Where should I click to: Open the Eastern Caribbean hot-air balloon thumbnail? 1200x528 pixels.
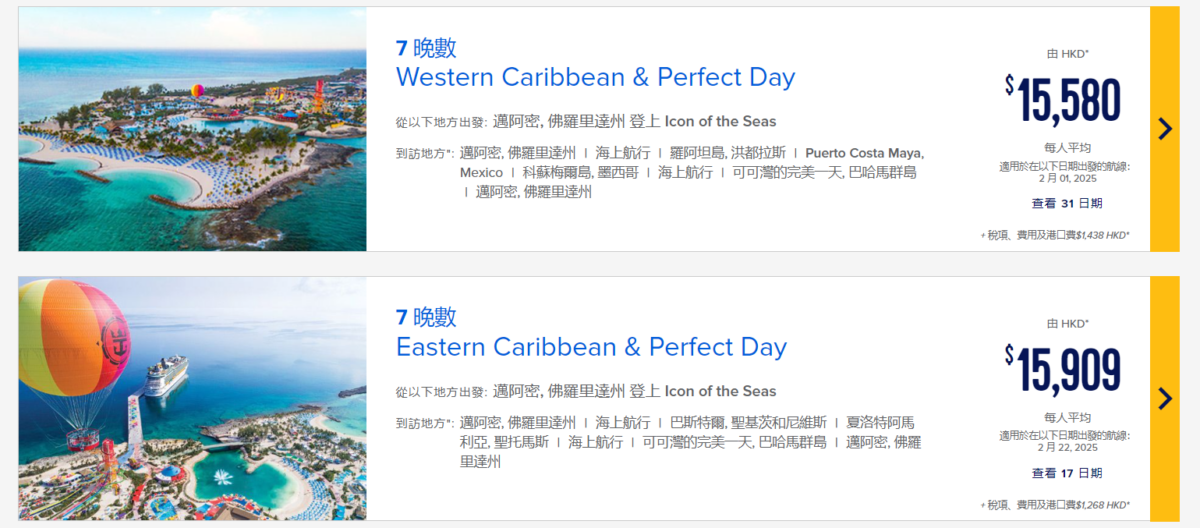(192, 398)
